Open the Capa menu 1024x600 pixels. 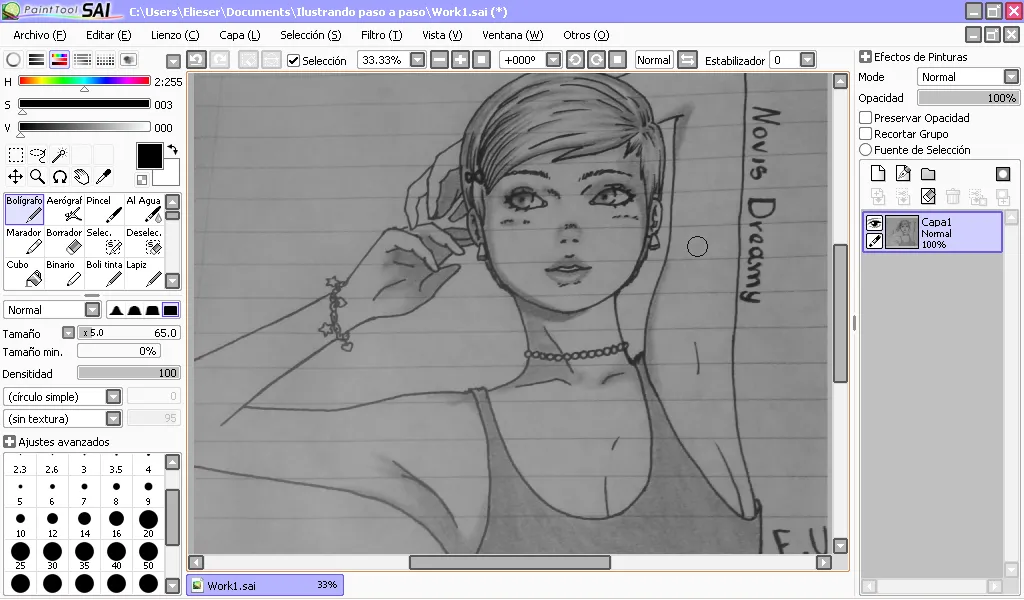[240, 35]
